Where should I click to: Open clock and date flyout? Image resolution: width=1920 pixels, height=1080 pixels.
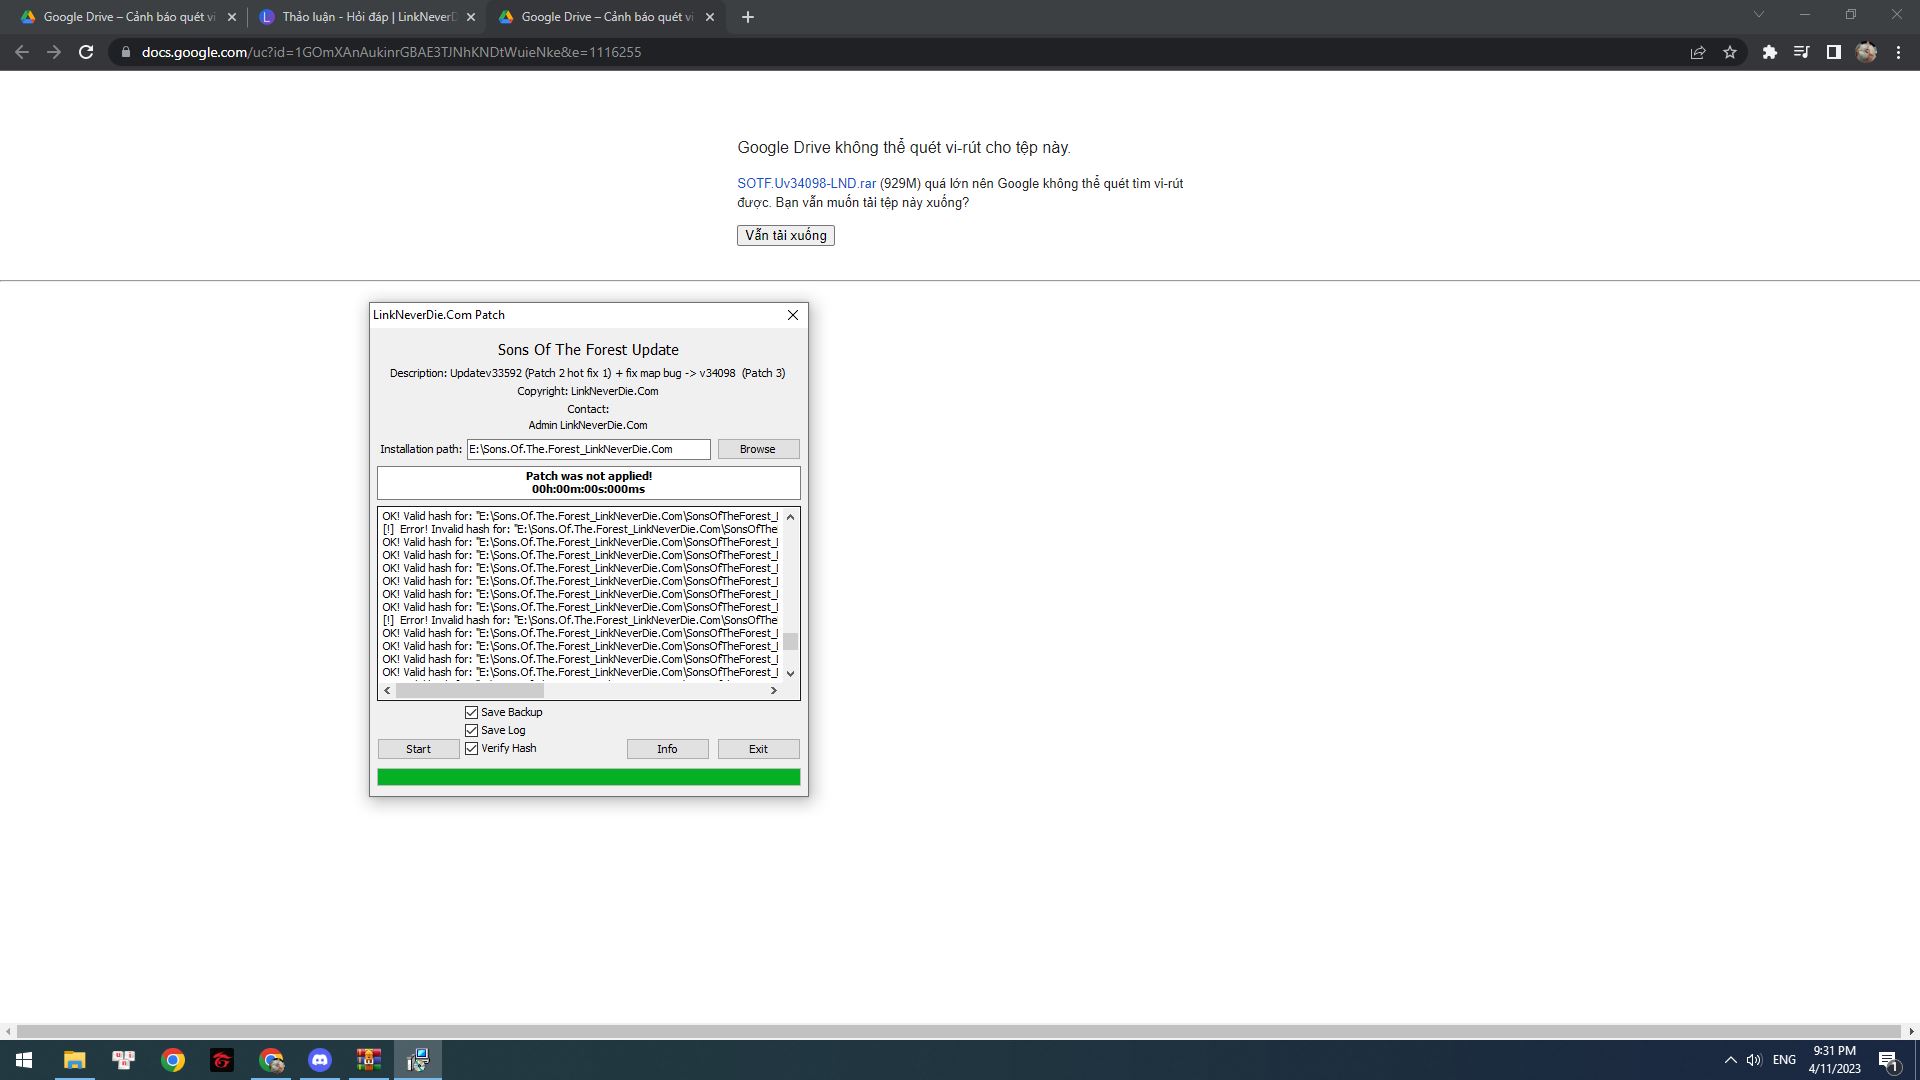coord(1834,1060)
